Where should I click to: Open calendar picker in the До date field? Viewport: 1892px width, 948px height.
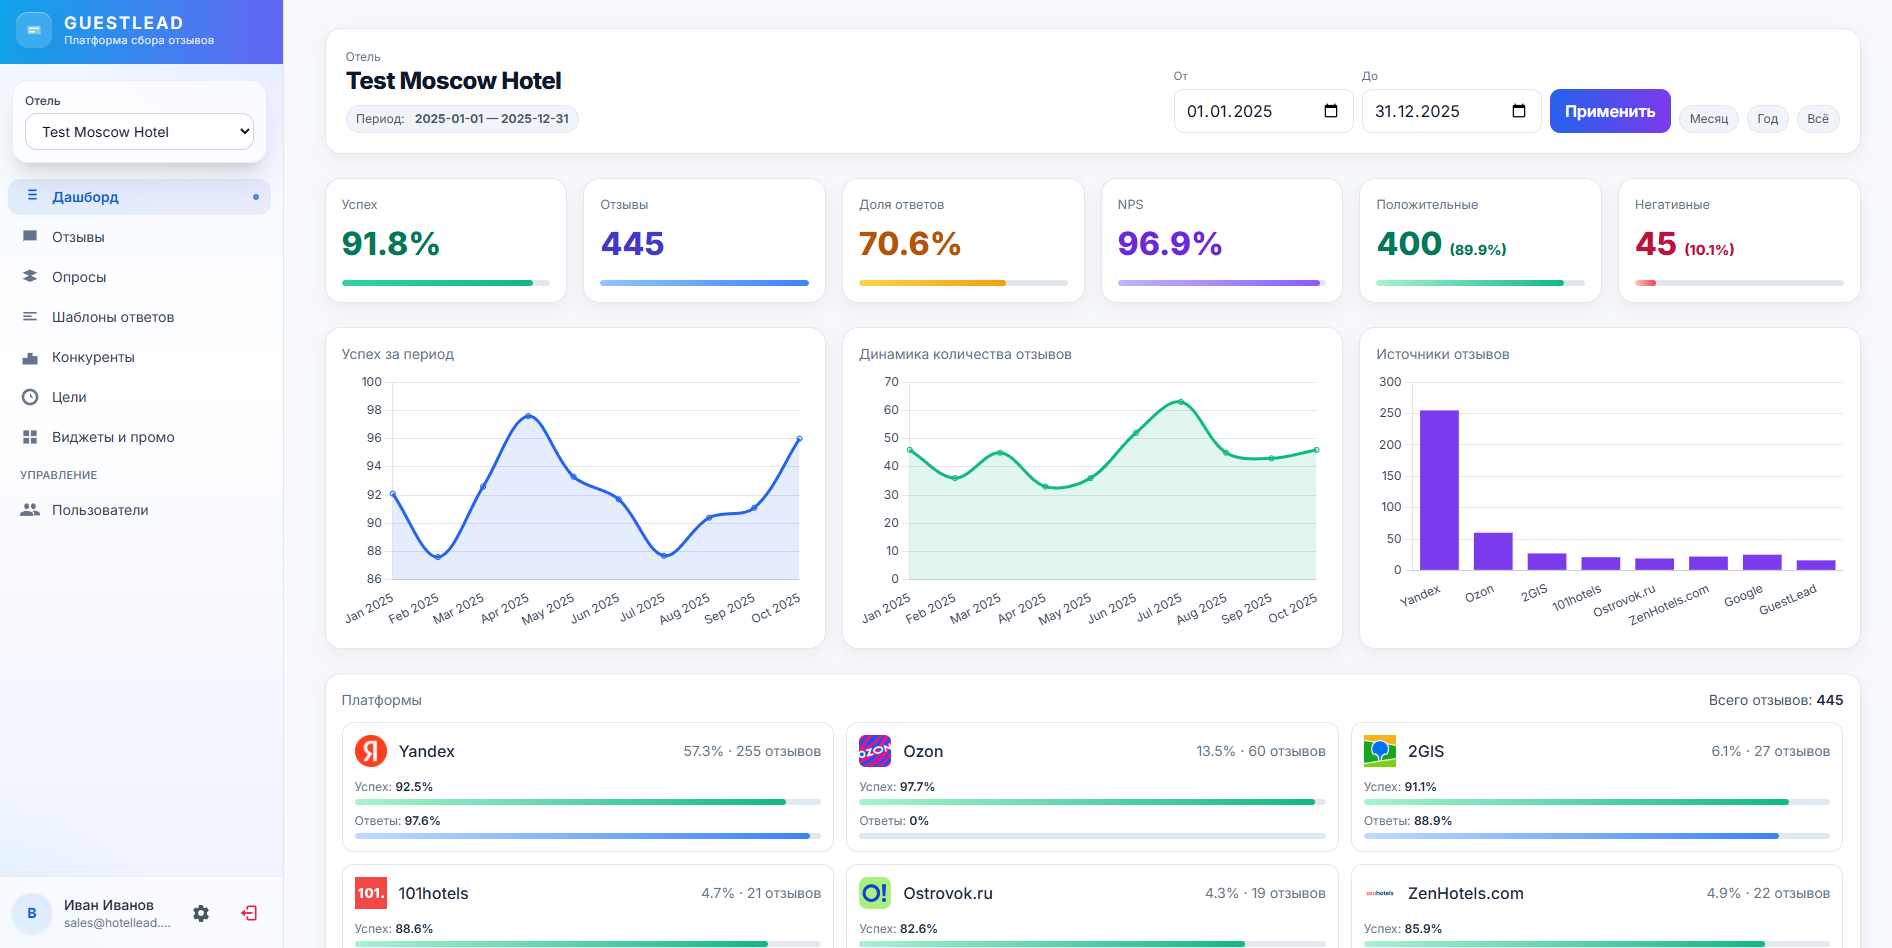[x=1519, y=111]
